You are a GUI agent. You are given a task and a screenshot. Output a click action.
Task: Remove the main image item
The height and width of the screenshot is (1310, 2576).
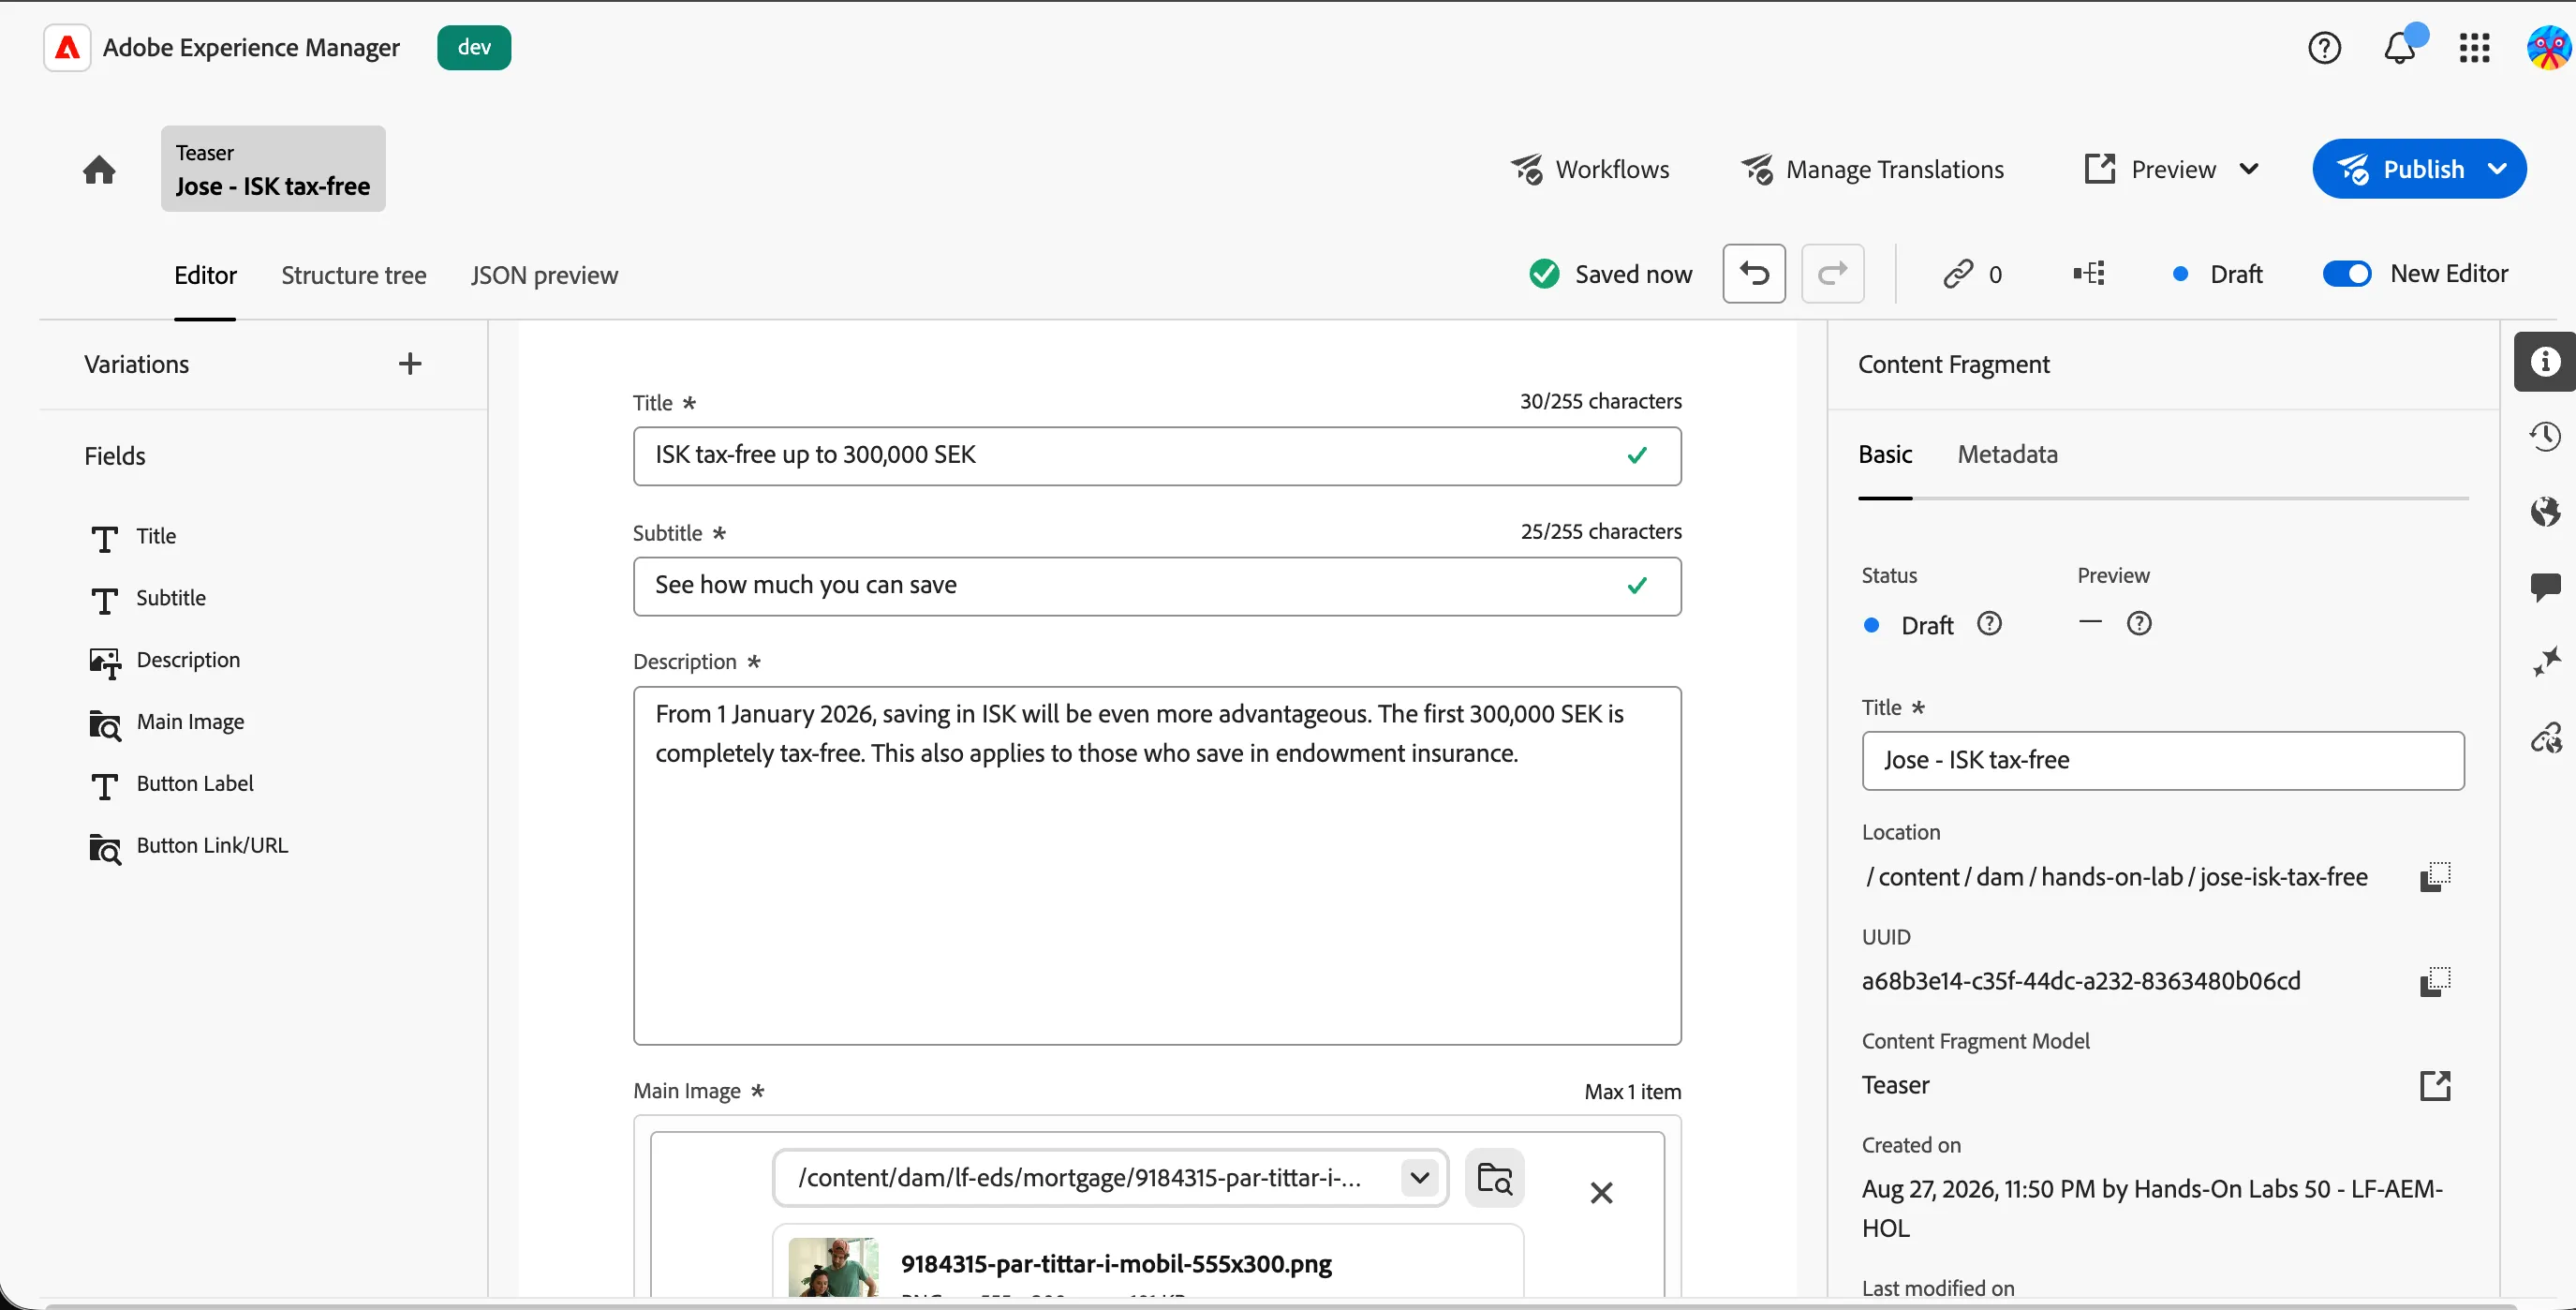1601,1192
